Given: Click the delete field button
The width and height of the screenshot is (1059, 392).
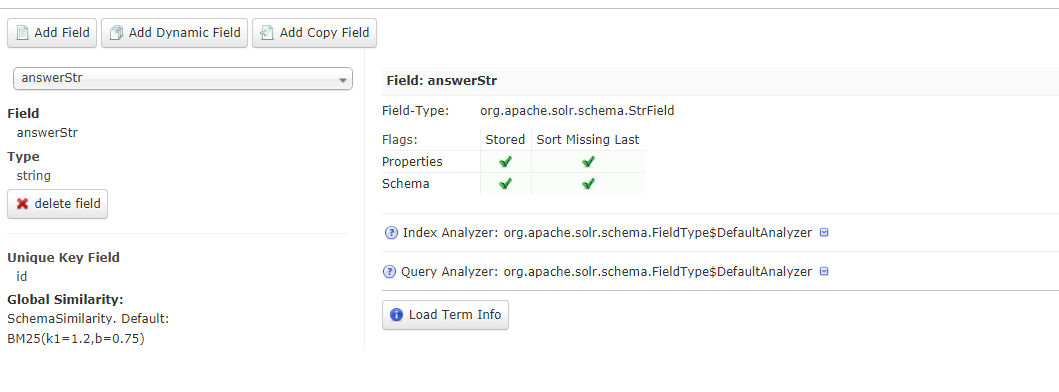Looking at the screenshot, I should [57, 203].
